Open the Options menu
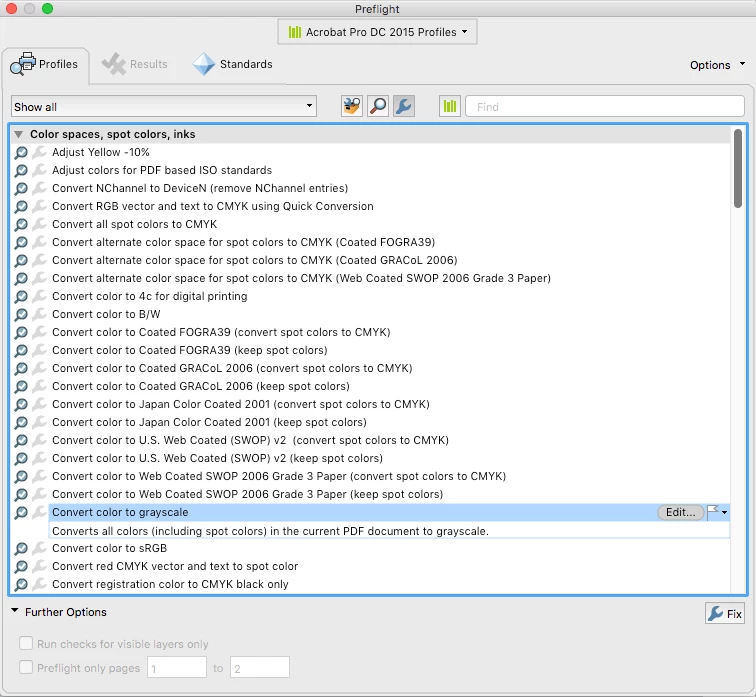Screen dimensions: 756x697 (717, 65)
